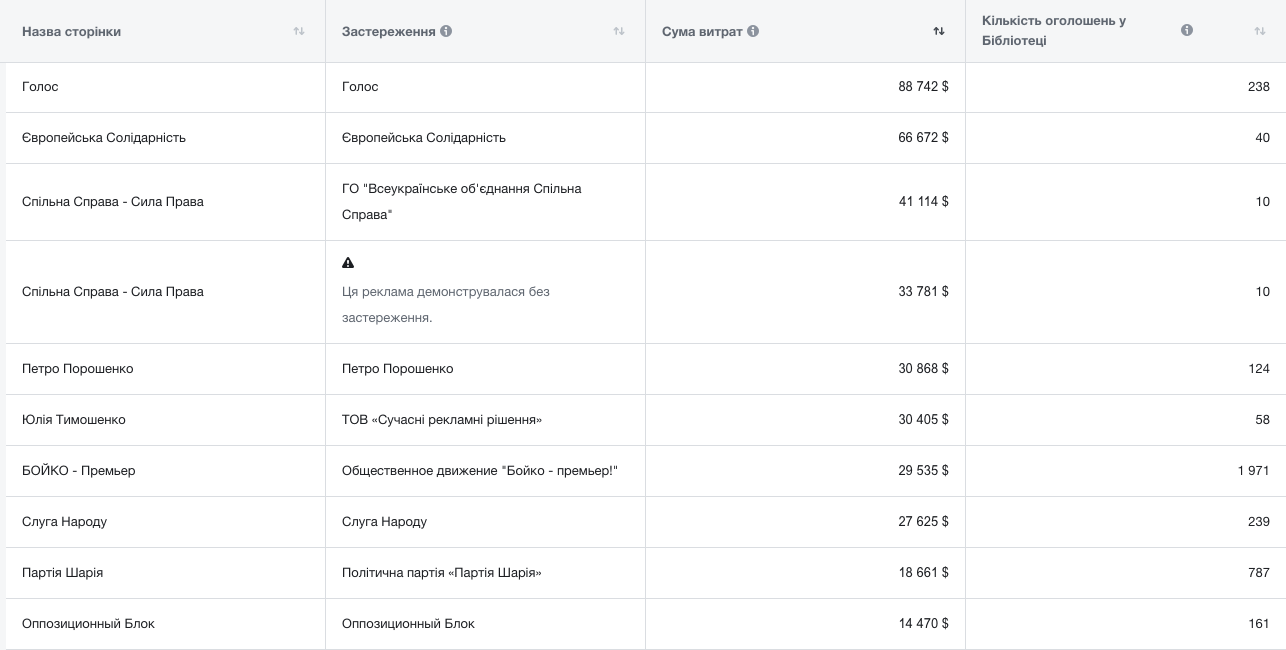1286x650 pixels.
Task: Click Партія Шарія page name
Action: tap(62, 573)
